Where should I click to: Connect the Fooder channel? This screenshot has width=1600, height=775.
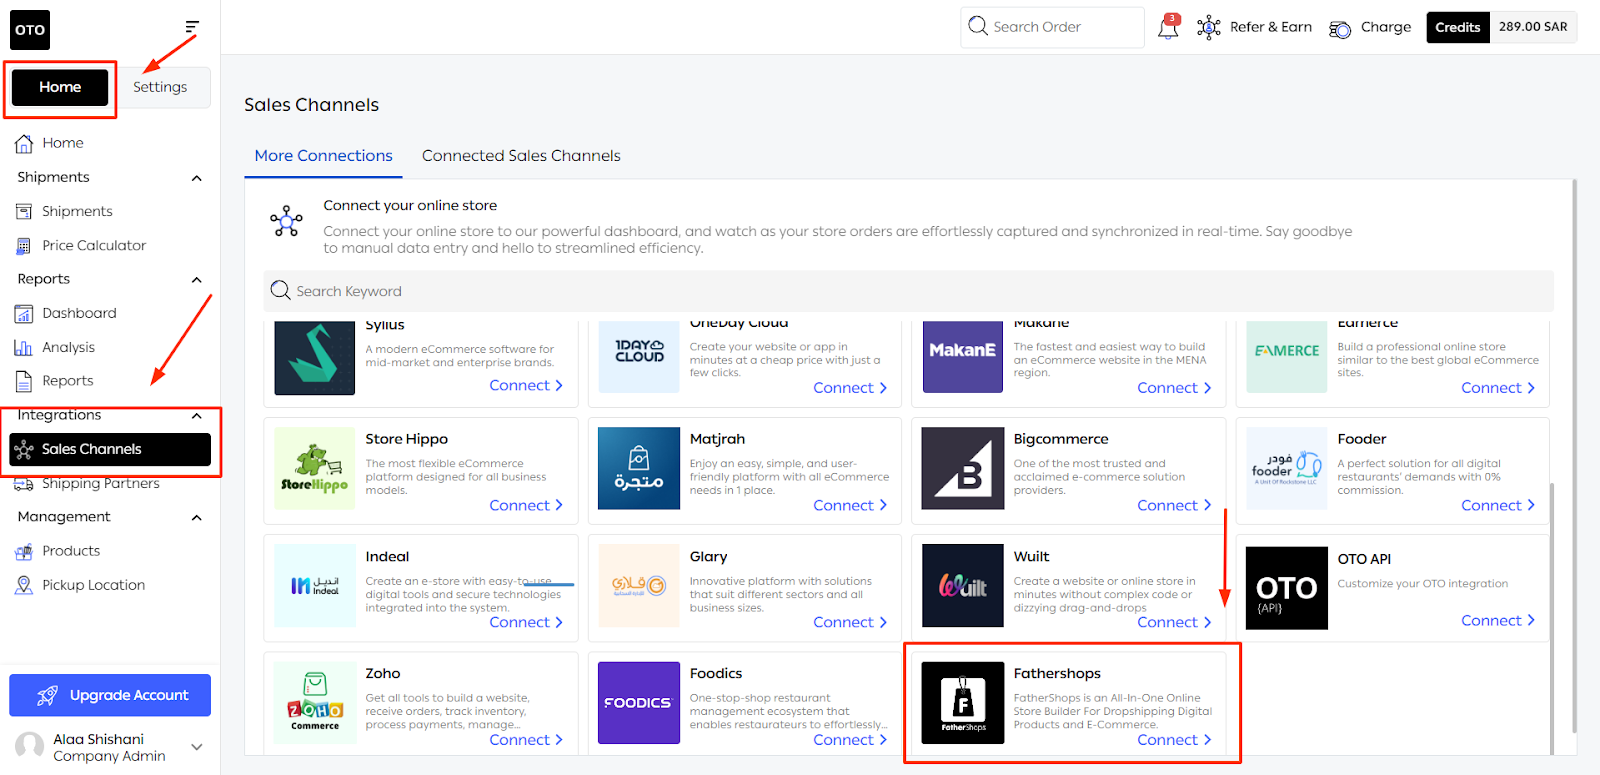(x=1498, y=506)
